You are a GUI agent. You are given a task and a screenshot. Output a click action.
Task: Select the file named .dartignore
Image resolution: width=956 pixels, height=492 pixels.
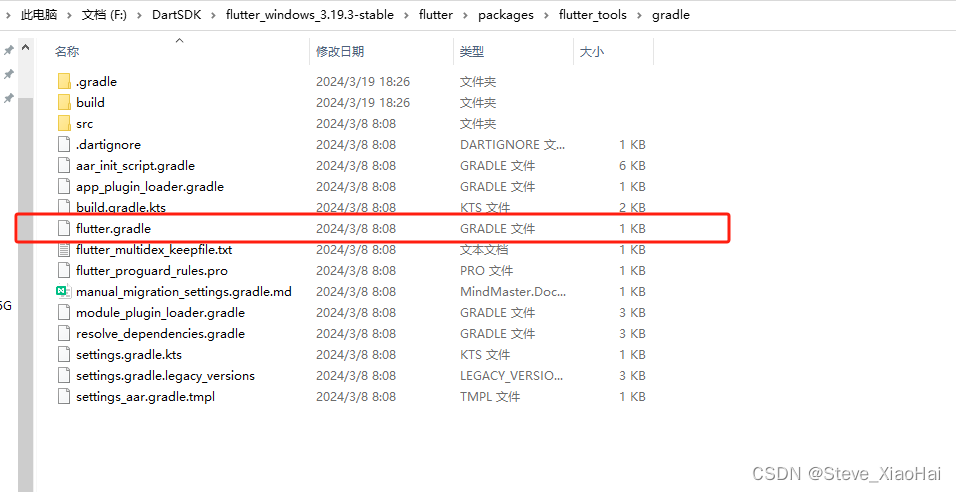tap(109, 144)
